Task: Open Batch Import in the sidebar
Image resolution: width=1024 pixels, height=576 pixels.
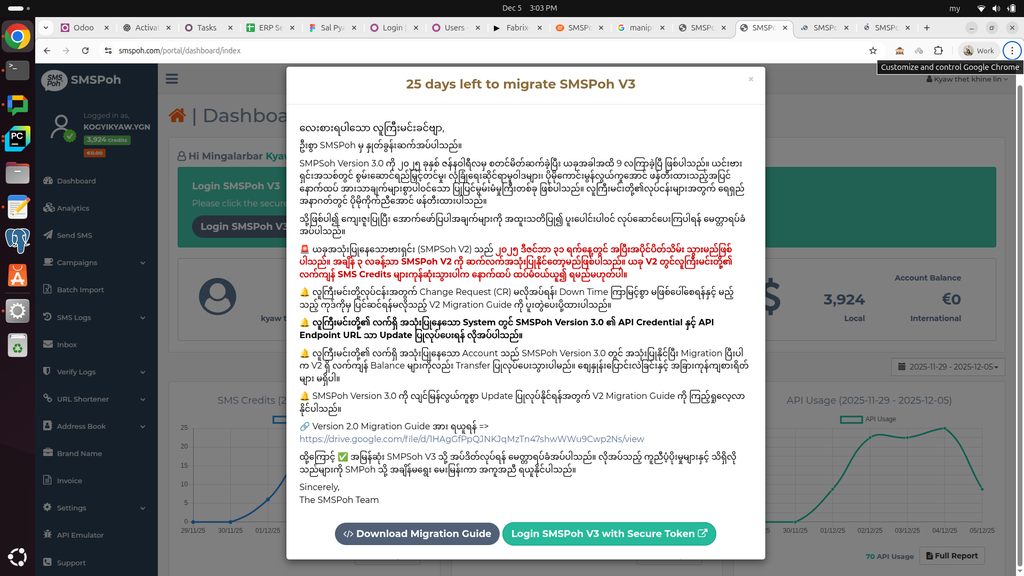Action: (80, 290)
